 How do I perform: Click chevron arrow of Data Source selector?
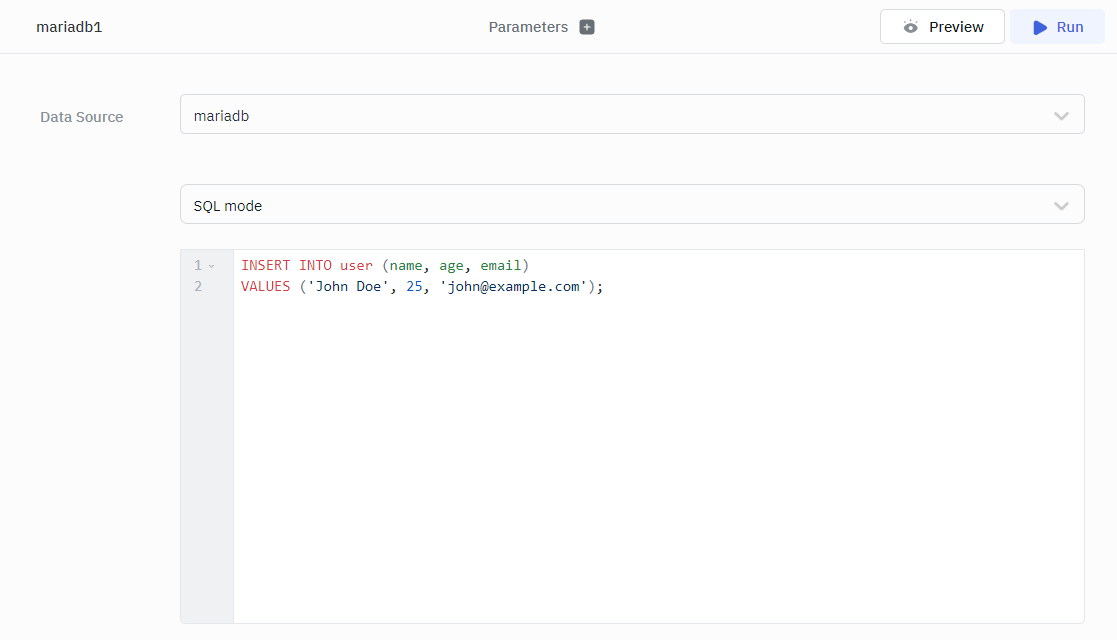[1061, 116]
